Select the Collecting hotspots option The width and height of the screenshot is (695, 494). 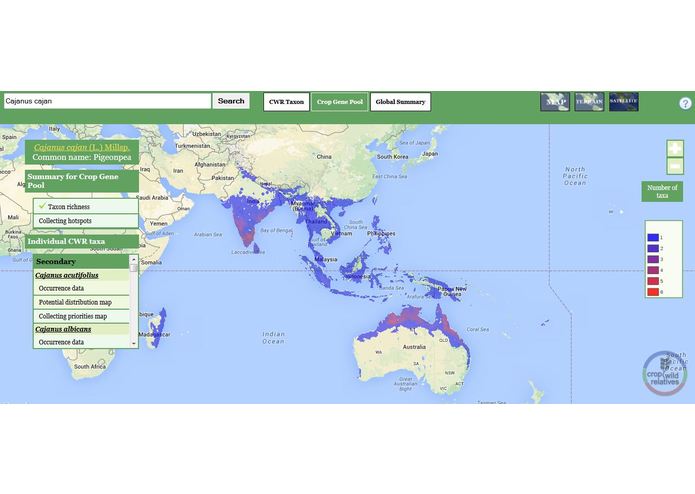[86, 221]
